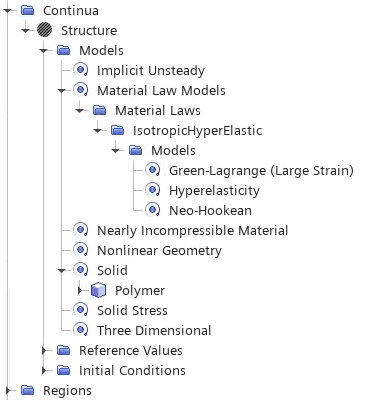Click the Nonlinear Geometry model icon
The height and width of the screenshot is (400, 380).
81,250
